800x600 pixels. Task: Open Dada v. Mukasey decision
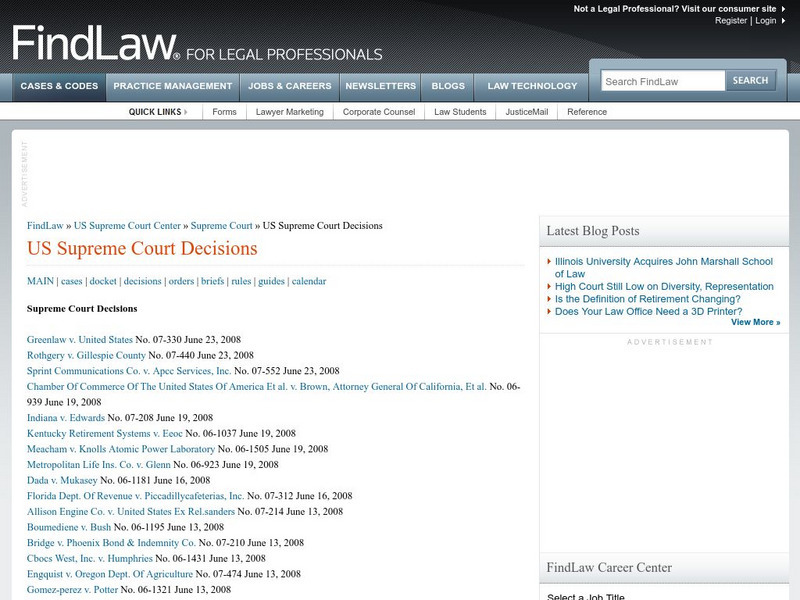pyautogui.click(x=62, y=481)
